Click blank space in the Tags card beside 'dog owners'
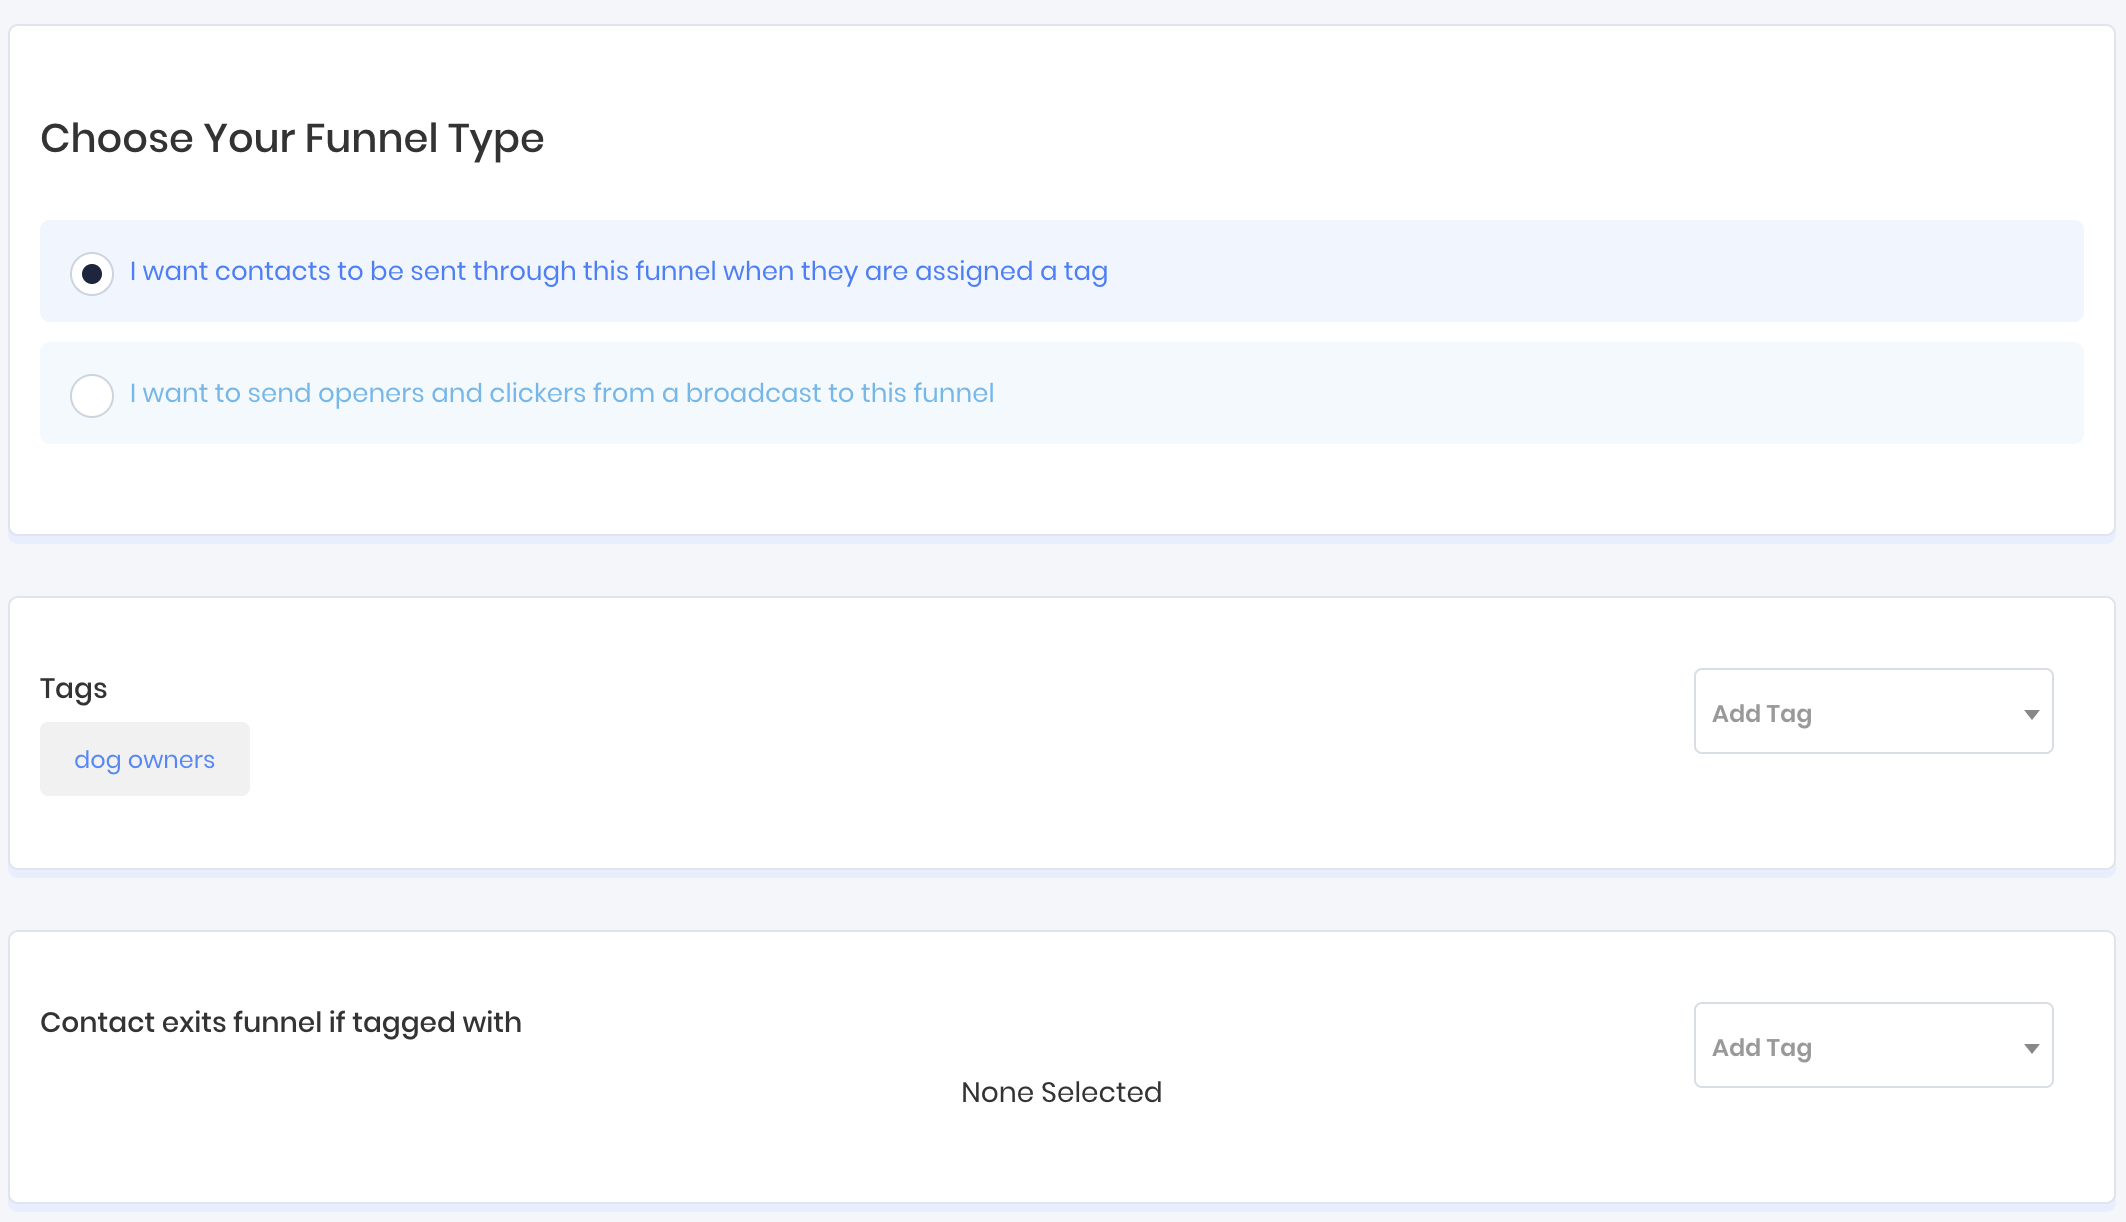2126x1222 pixels. (x=800, y=760)
